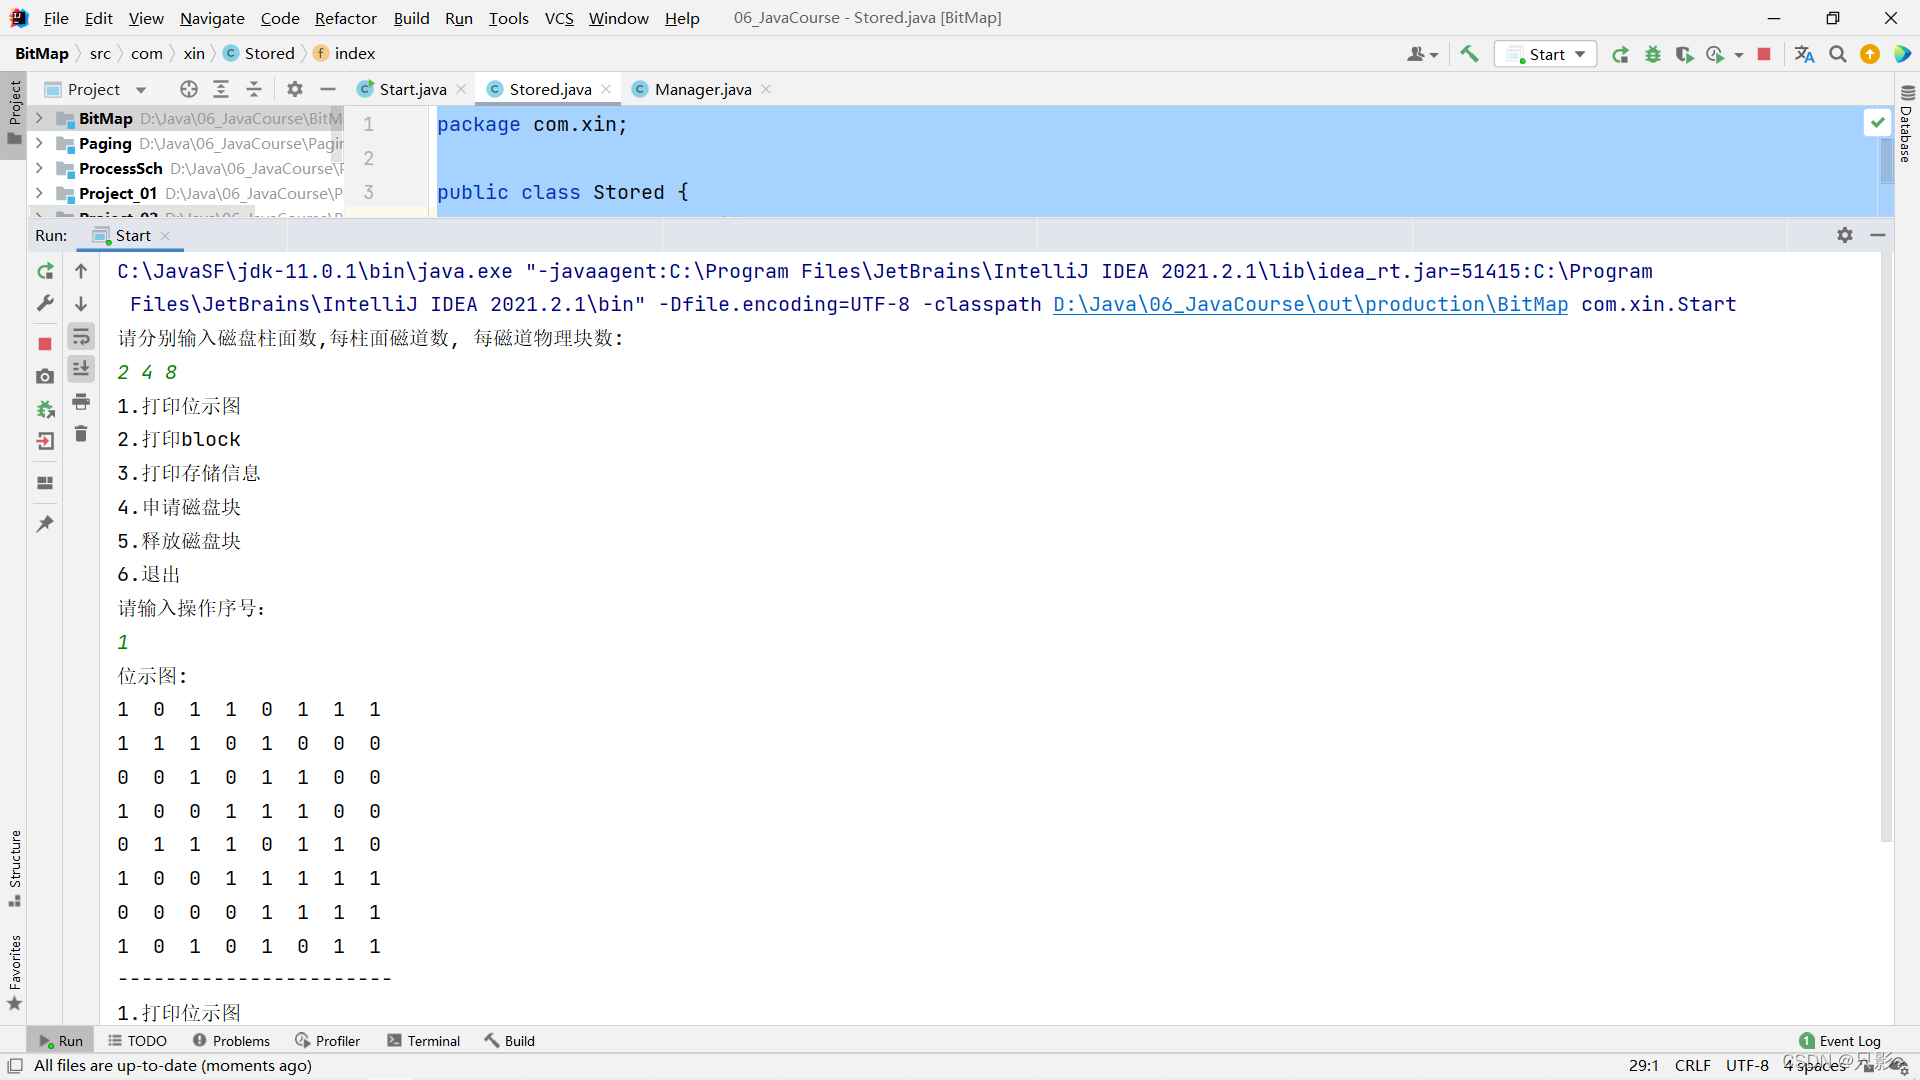Toggle scroll to end of console
Screen dimensions: 1920x1080
[81, 369]
